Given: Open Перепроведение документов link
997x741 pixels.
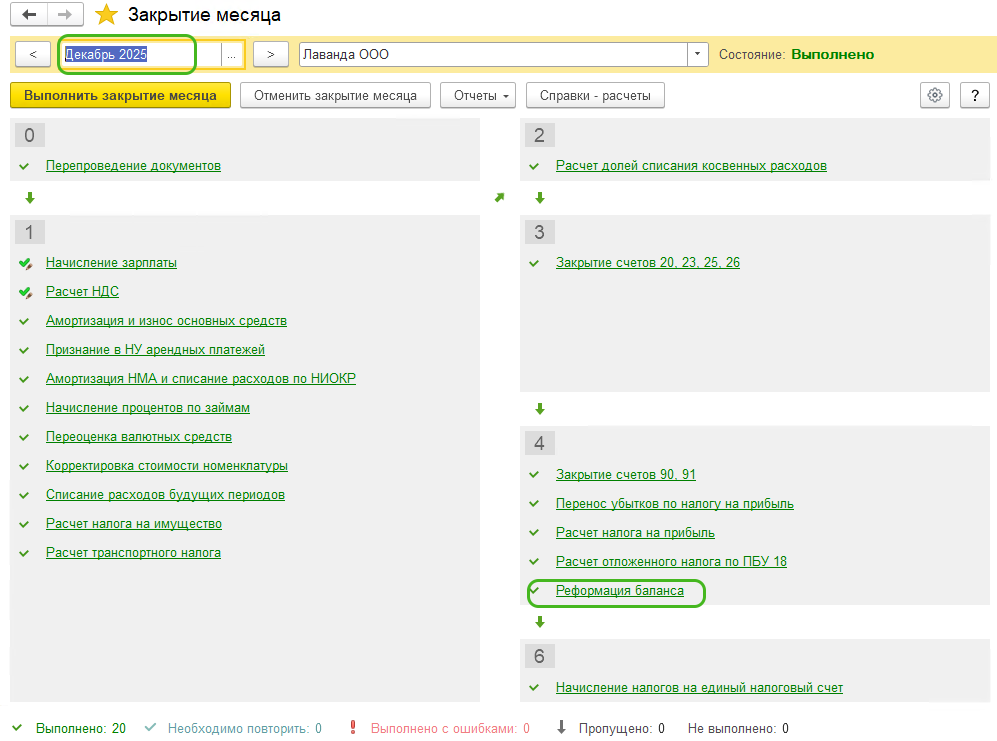Looking at the screenshot, I should click(133, 166).
